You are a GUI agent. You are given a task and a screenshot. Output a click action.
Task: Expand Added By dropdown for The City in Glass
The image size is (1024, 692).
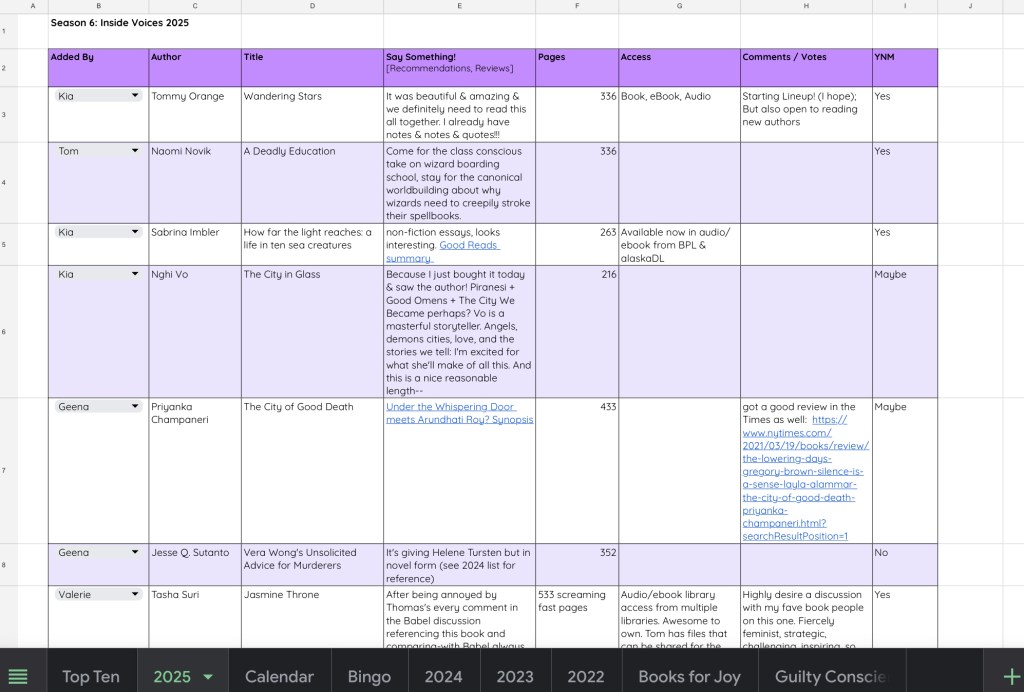(135, 274)
